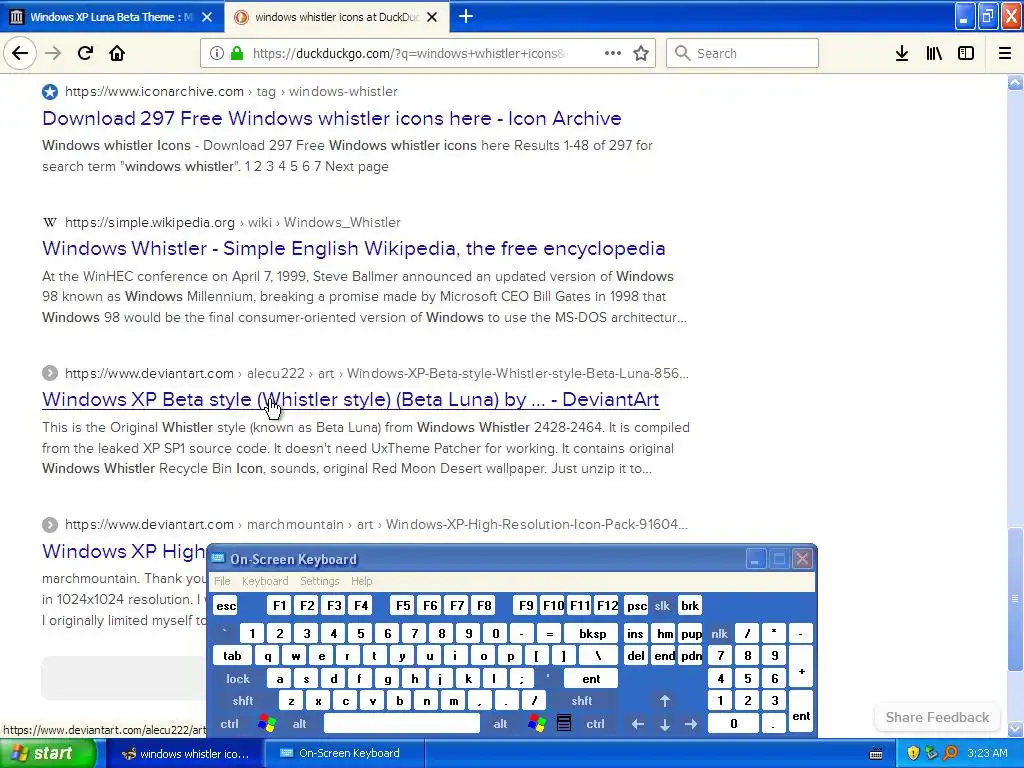Switch to Windows XP Luna Beta Theme tab
This screenshot has height=768, width=1024.
coord(112,17)
